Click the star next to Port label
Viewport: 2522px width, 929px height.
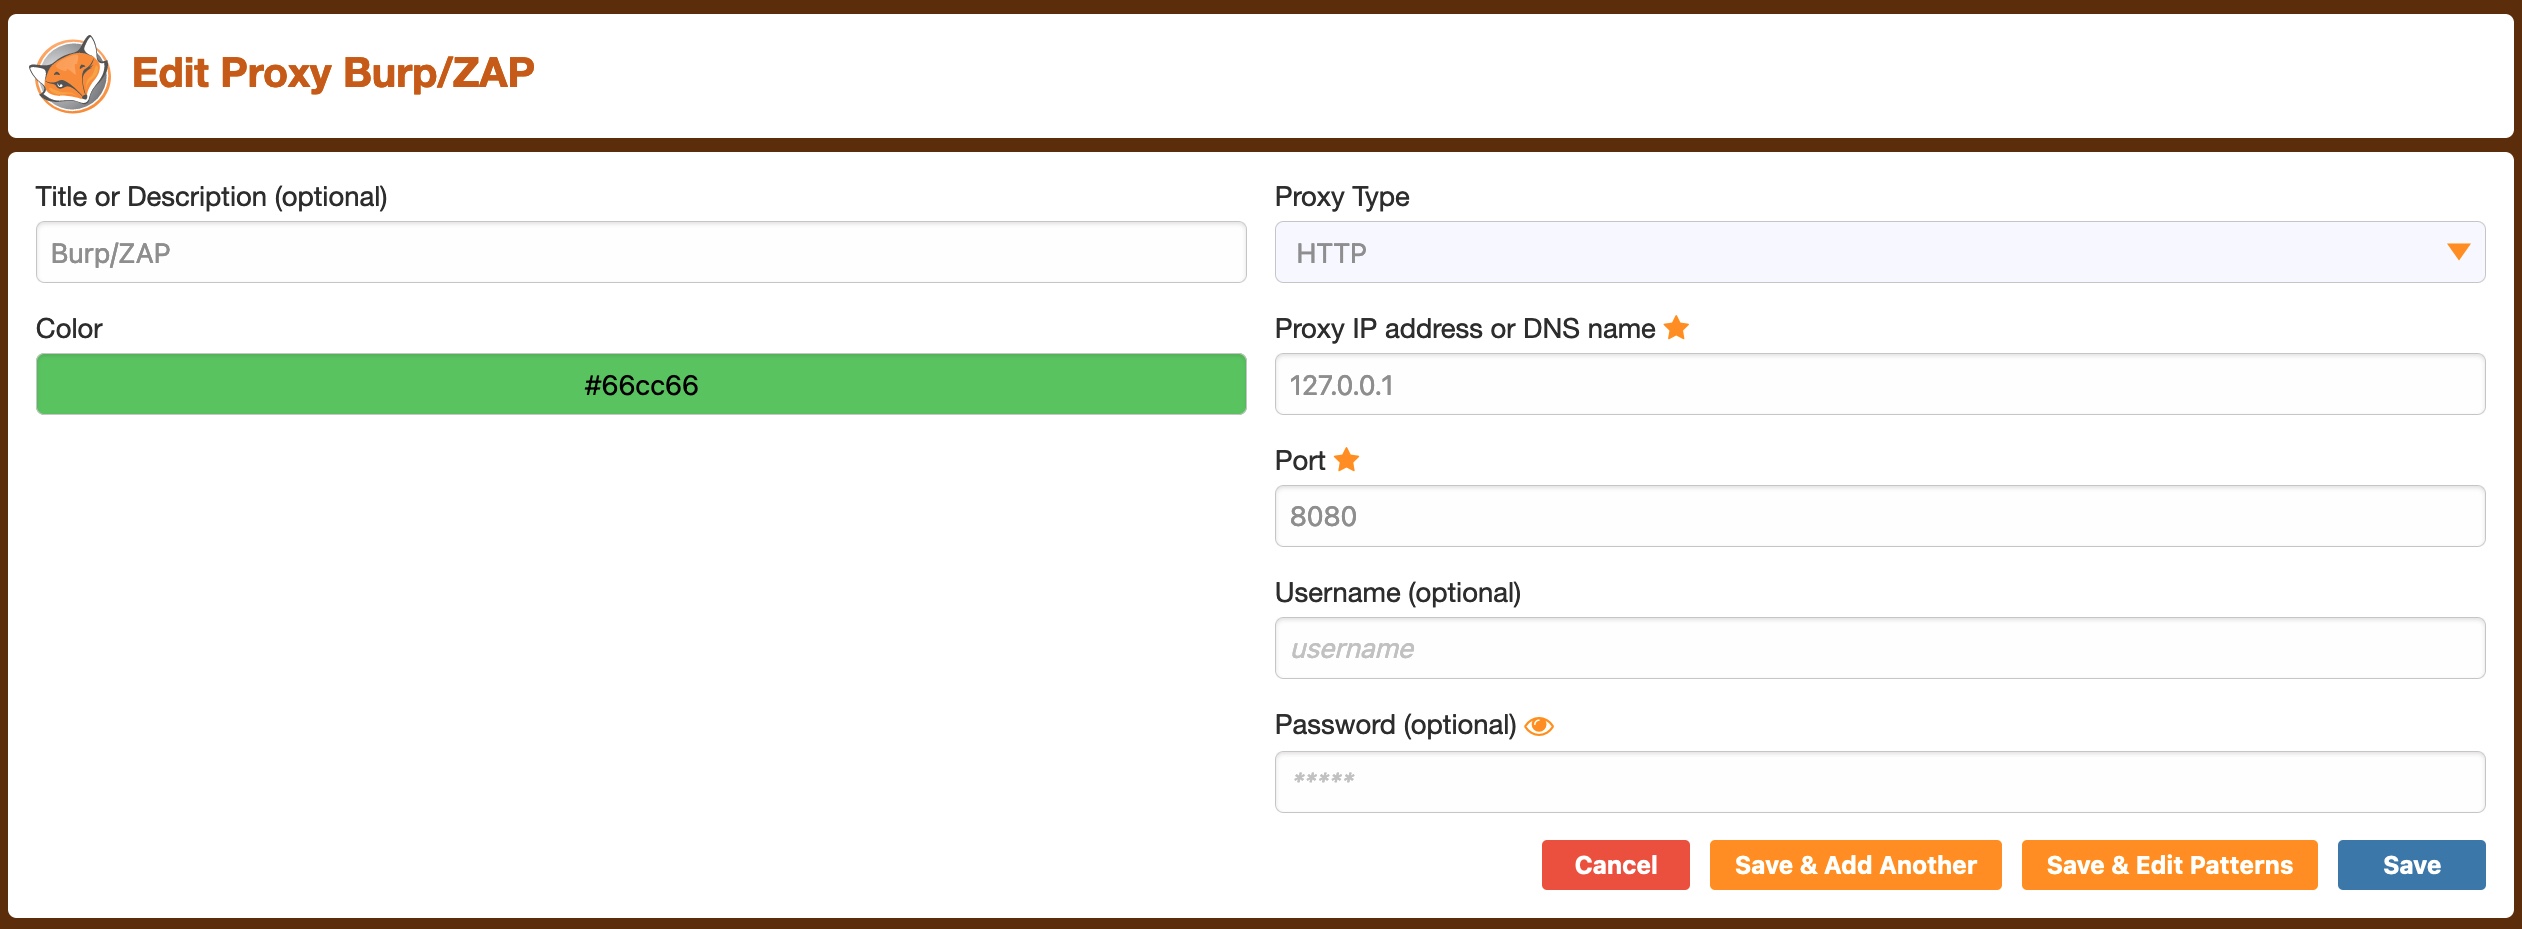1347,460
